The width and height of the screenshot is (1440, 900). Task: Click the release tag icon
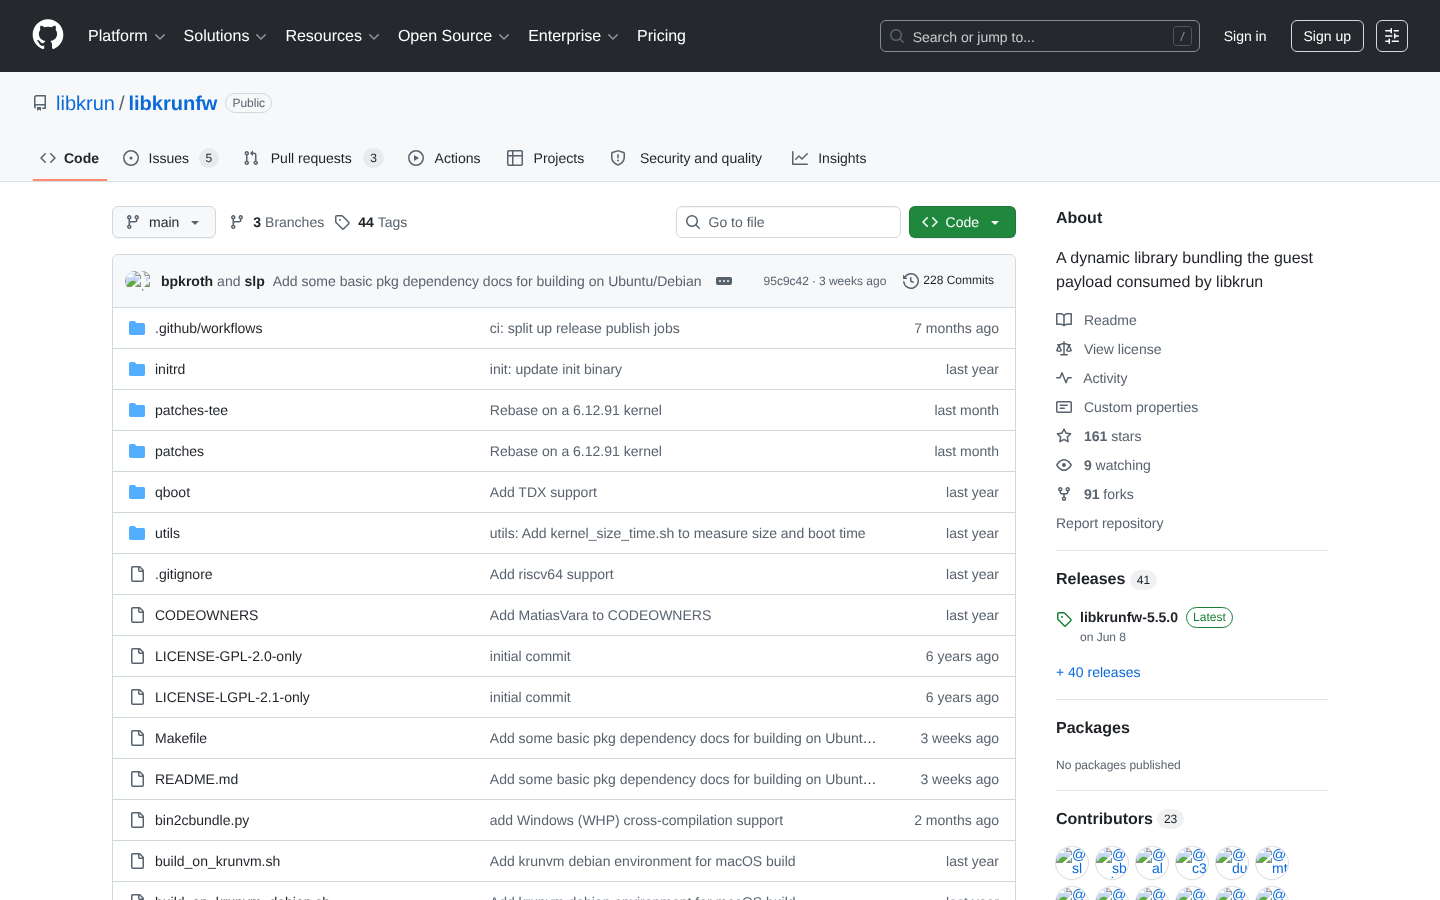[x=1064, y=619]
